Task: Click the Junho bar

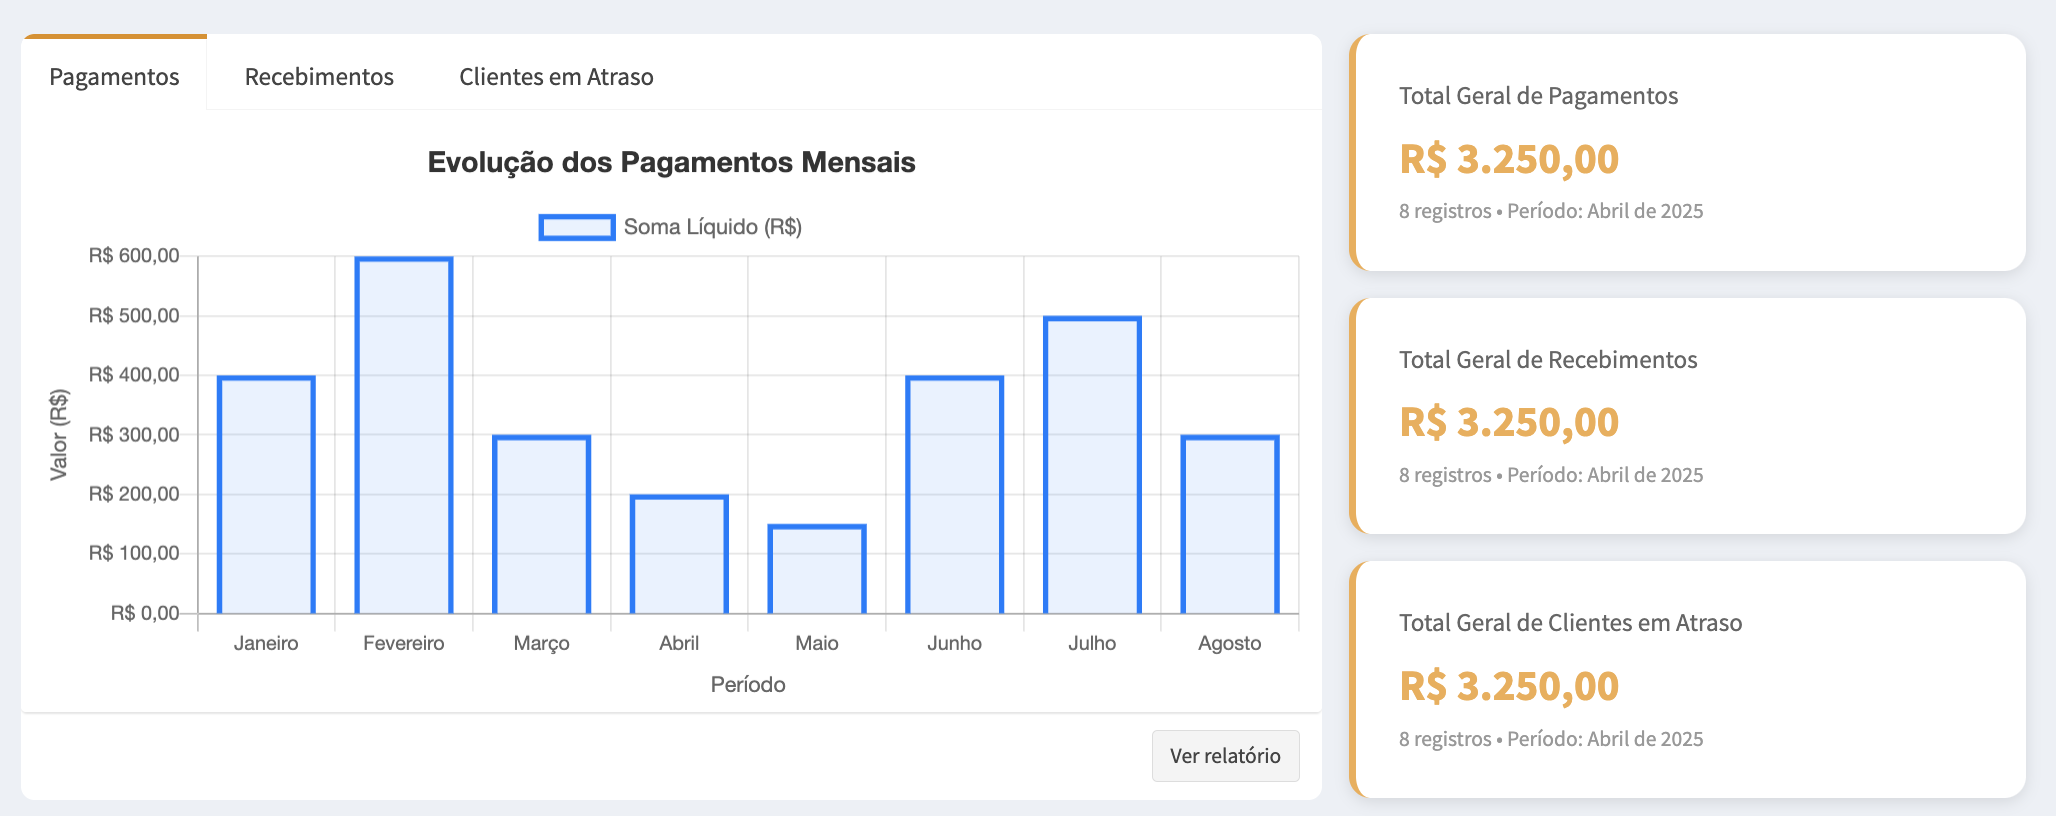Action: click(x=954, y=495)
